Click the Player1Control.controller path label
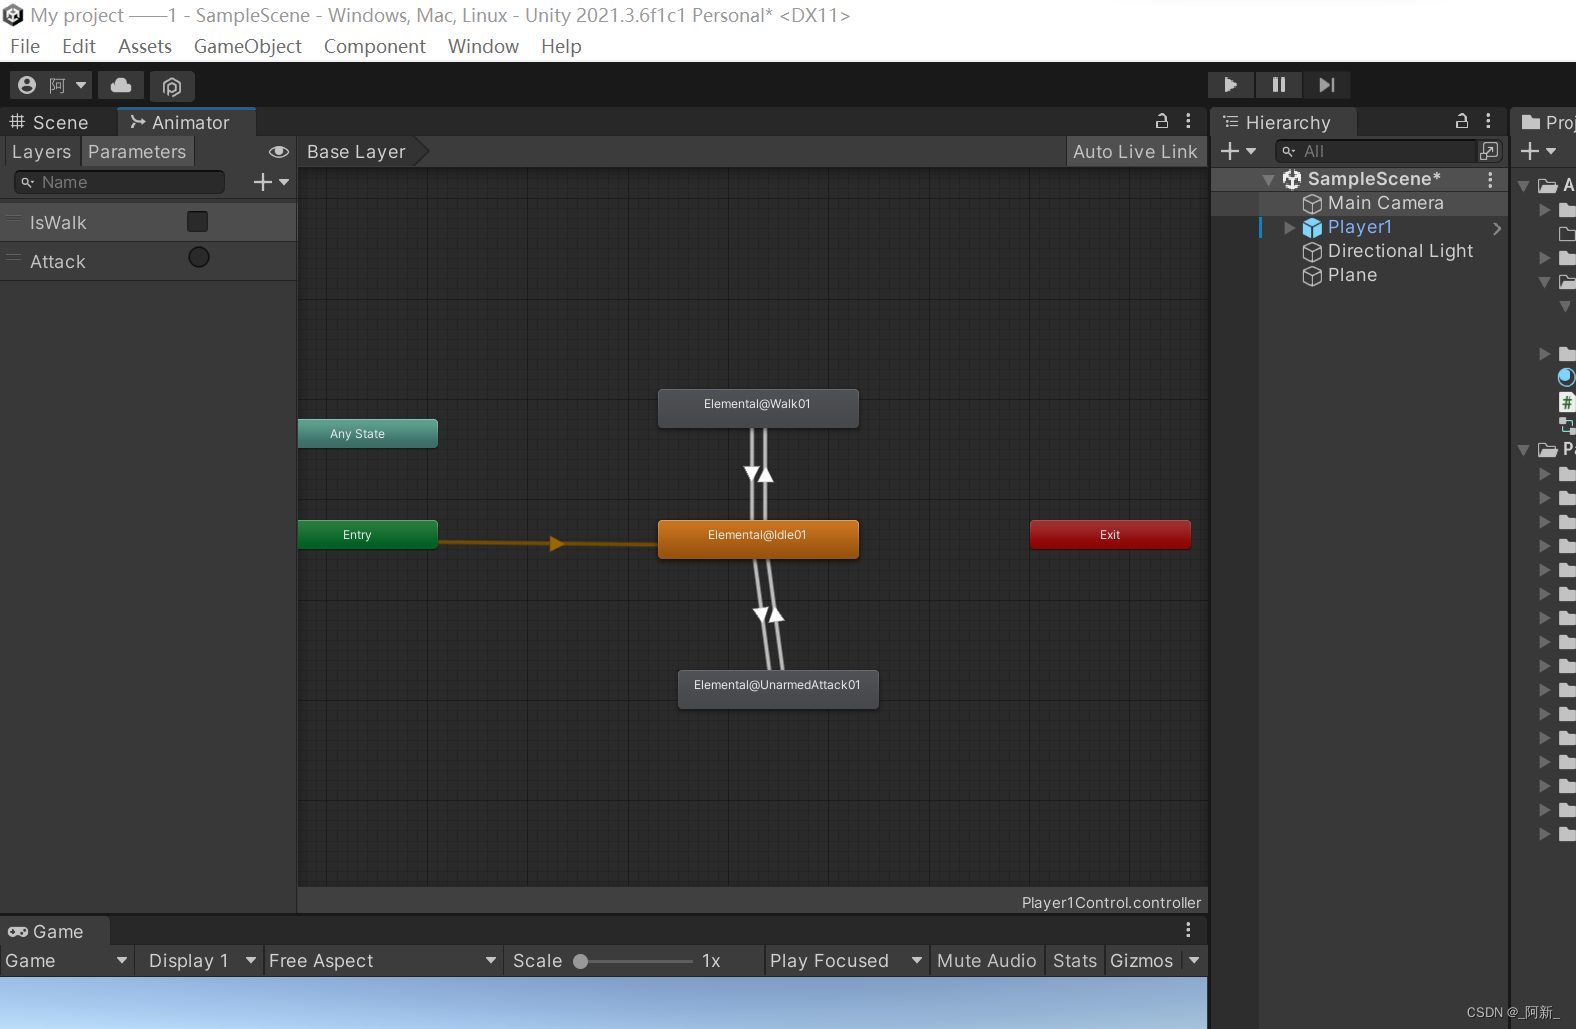 pyautogui.click(x=1111, y=902)
